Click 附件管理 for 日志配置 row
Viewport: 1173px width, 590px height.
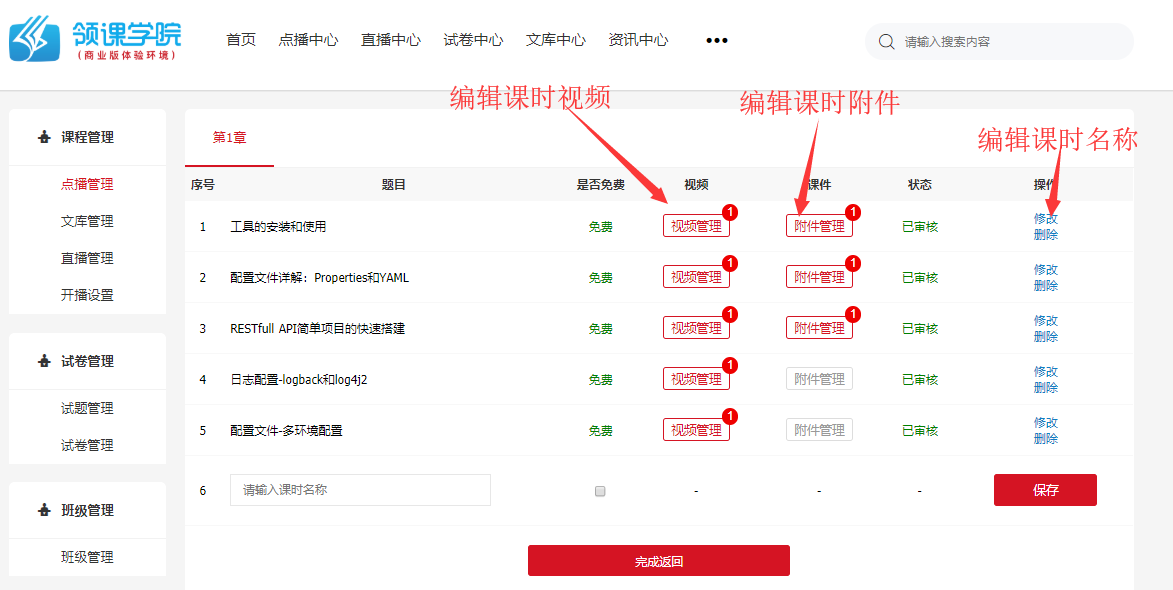(819, 379)
